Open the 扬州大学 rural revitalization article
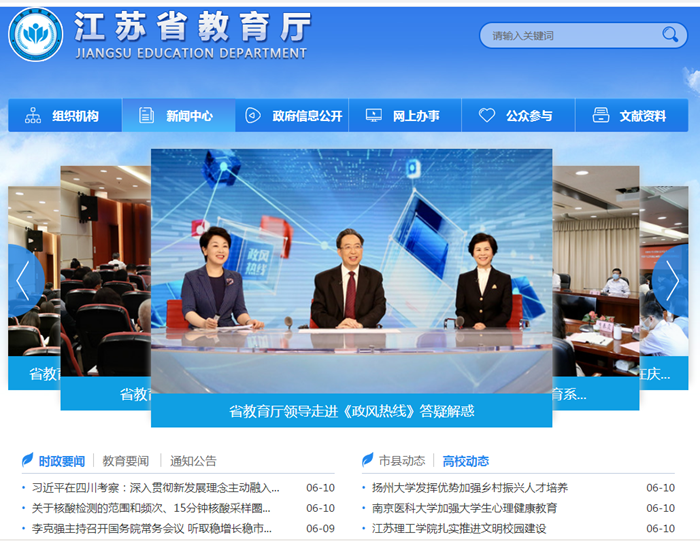The width and height of the screenshot is (700, 541). [x=469, y=488]
